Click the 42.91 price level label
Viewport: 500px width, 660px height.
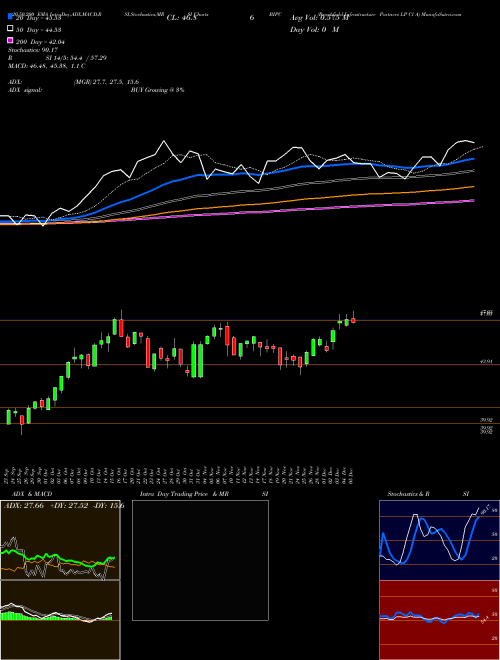point(486,361)
